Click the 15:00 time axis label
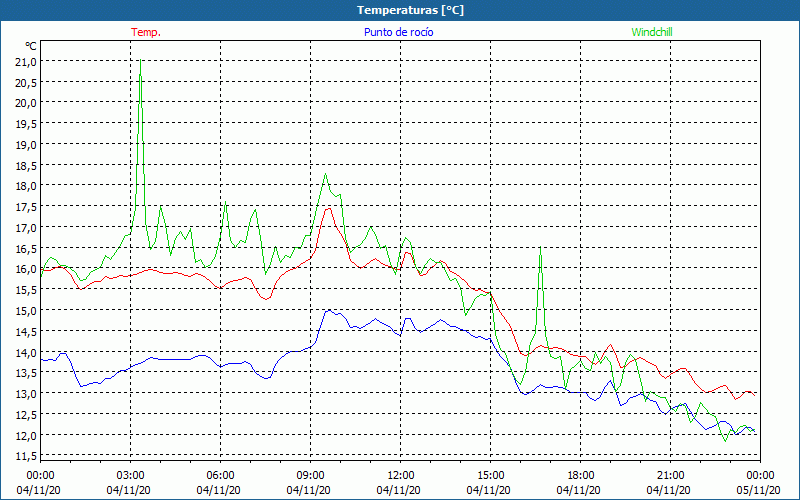Image resolution: width=800 pixels, height=500 pixels. click(490, 476)
